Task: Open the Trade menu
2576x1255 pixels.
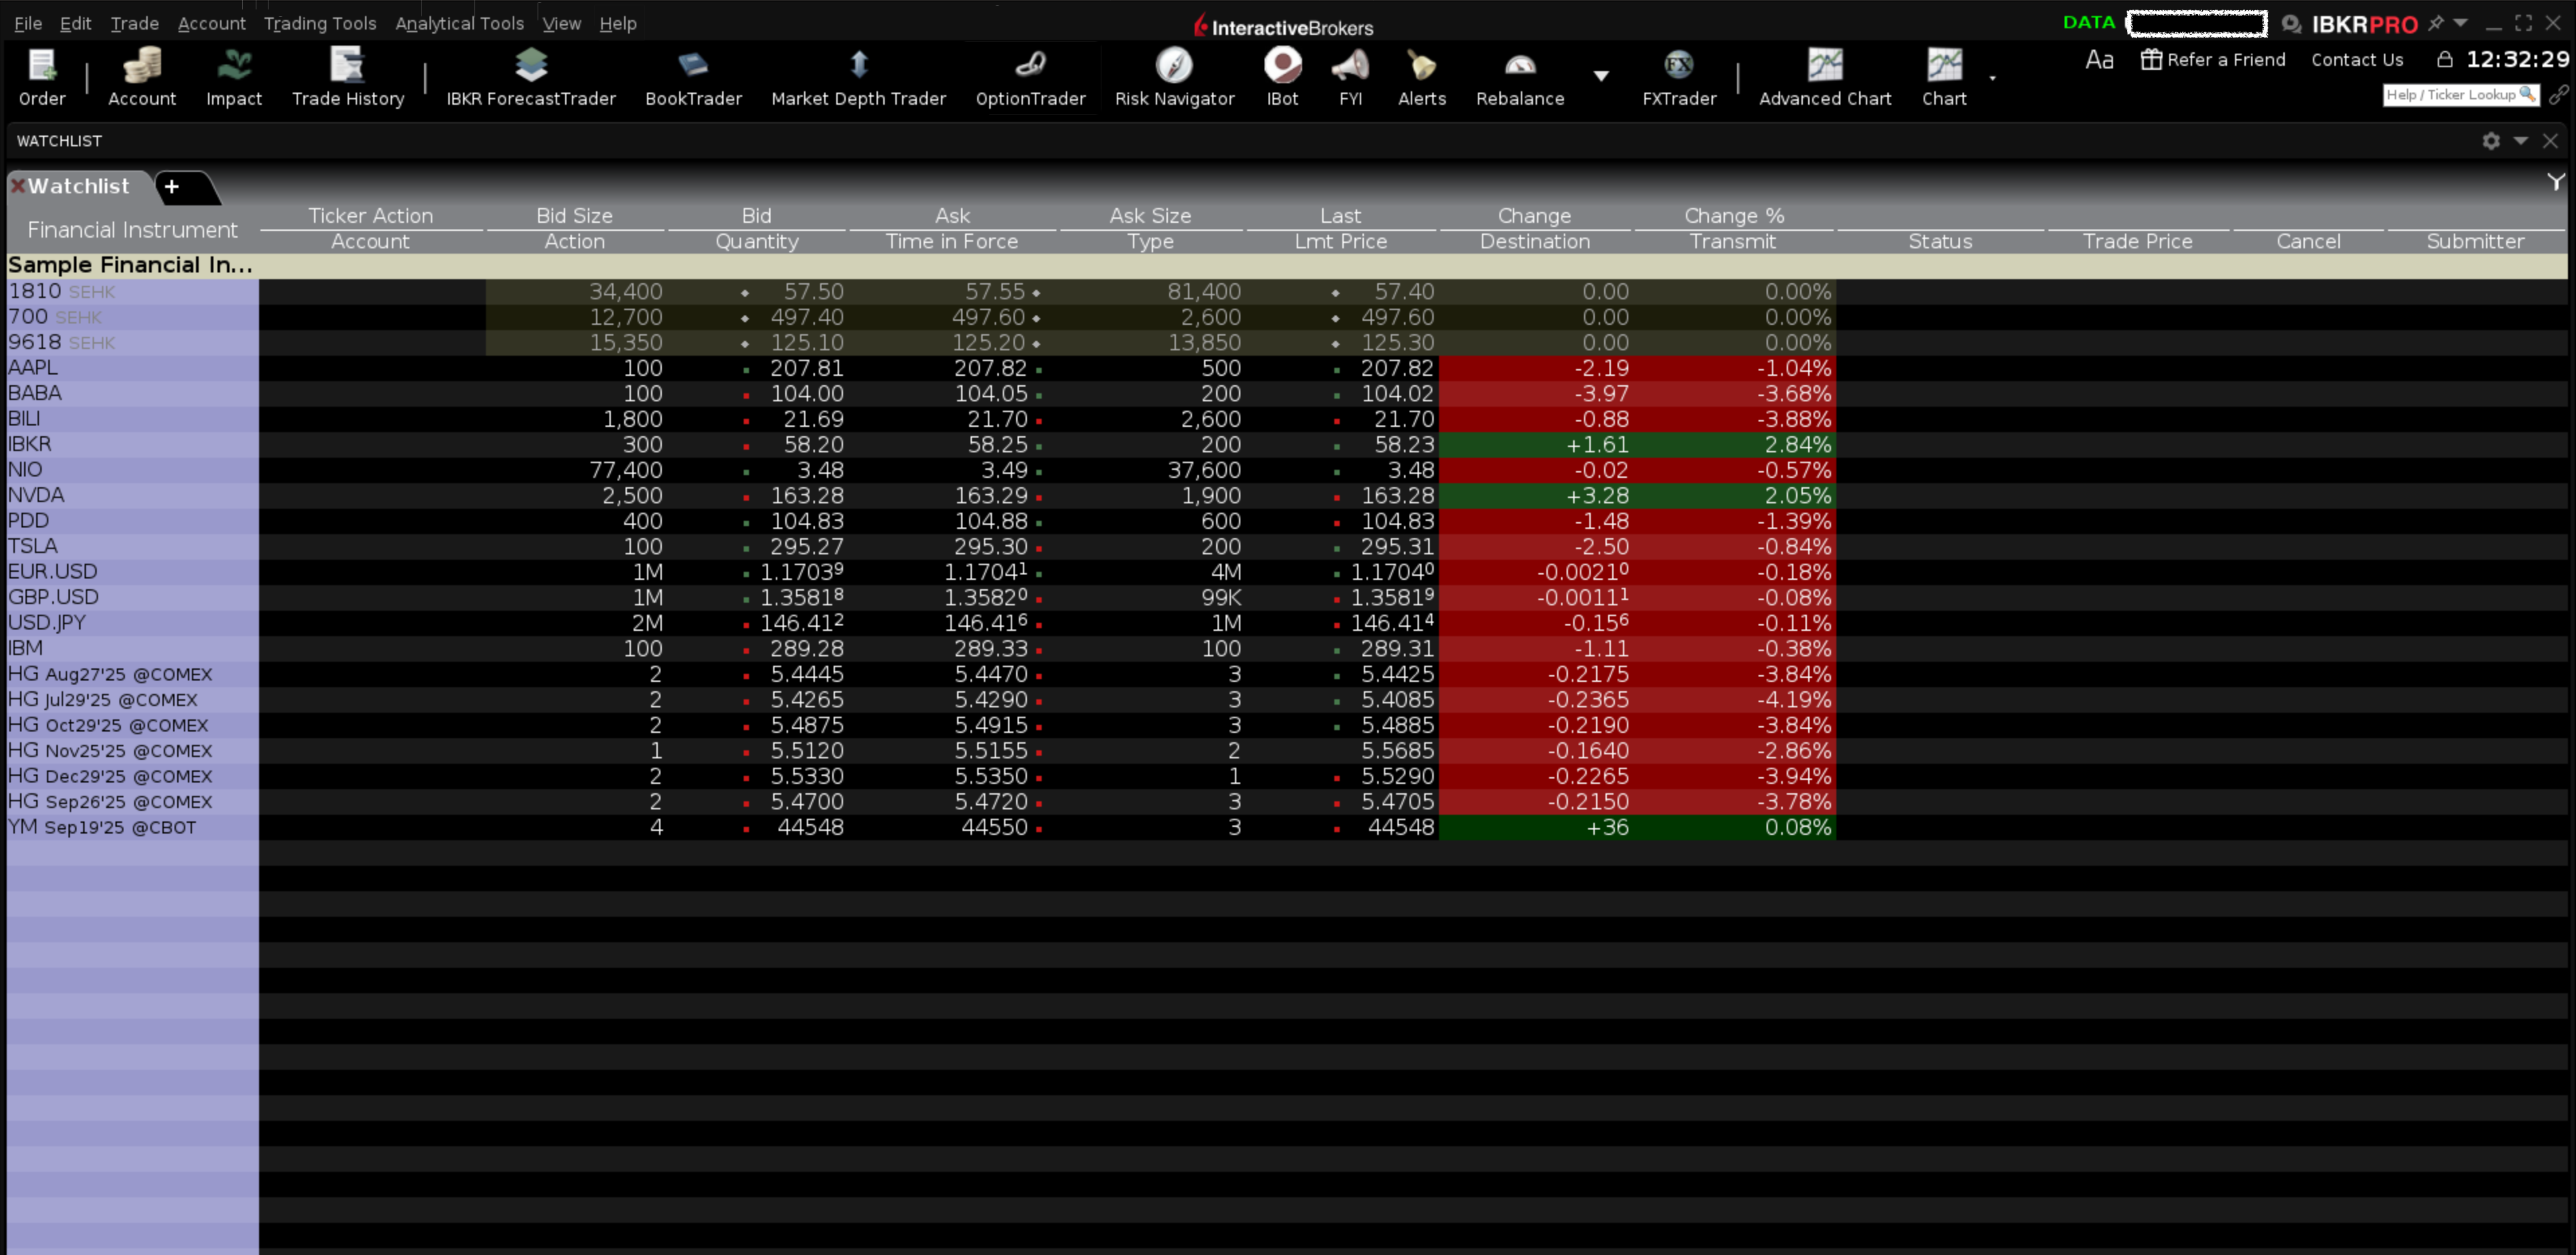Action: (134, 23)
